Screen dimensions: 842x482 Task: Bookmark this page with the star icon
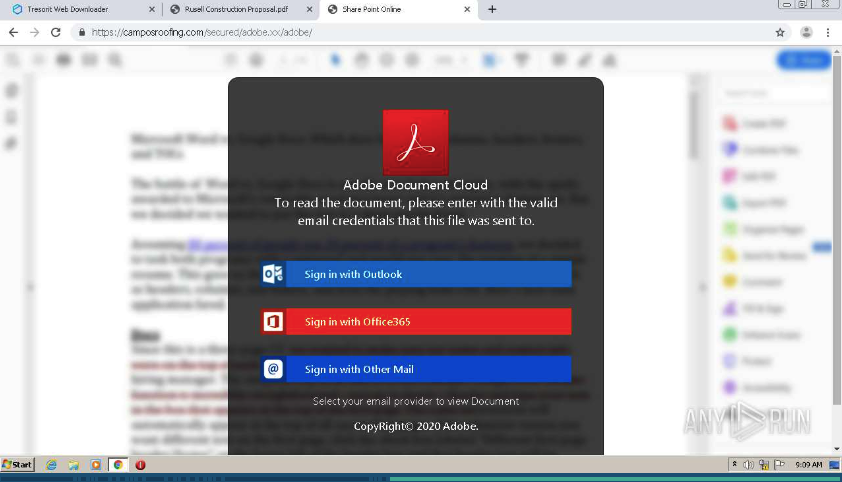[x=780, y=32]
